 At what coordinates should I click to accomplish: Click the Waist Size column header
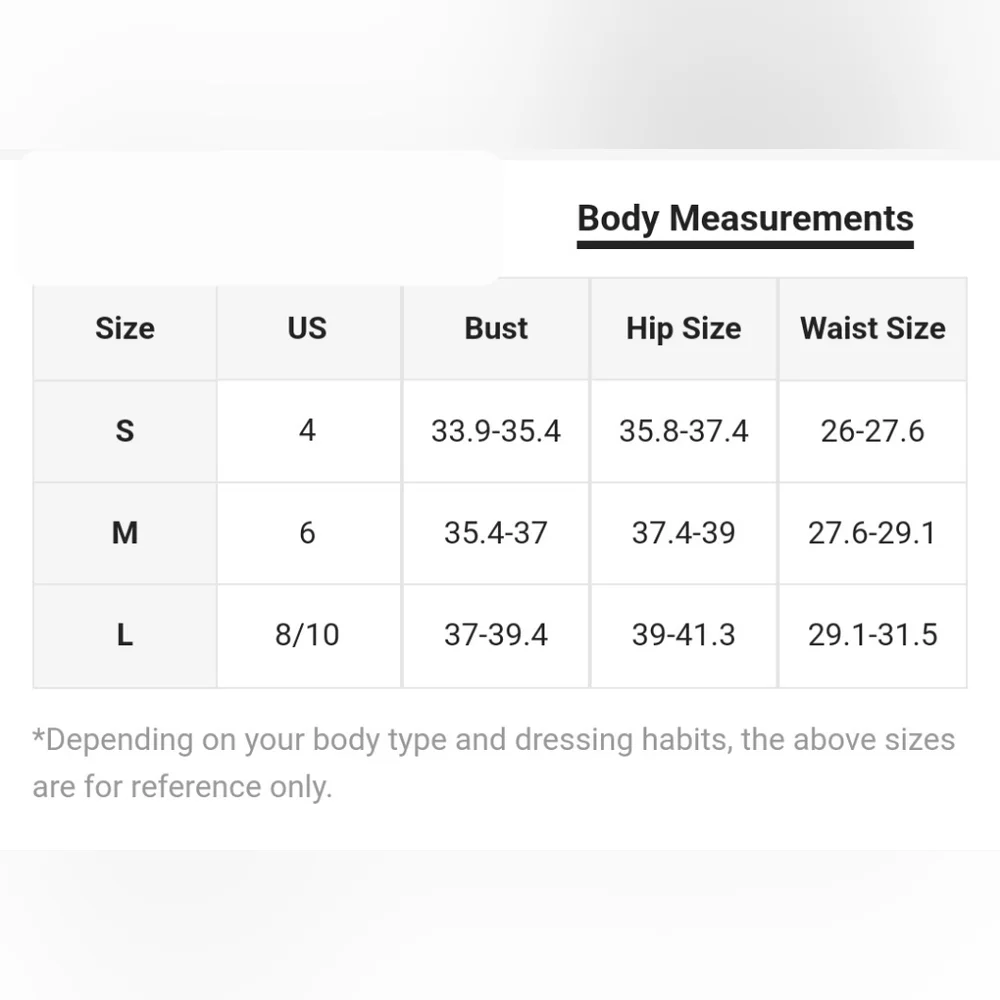pyautogui.click(x=872, y=329)
